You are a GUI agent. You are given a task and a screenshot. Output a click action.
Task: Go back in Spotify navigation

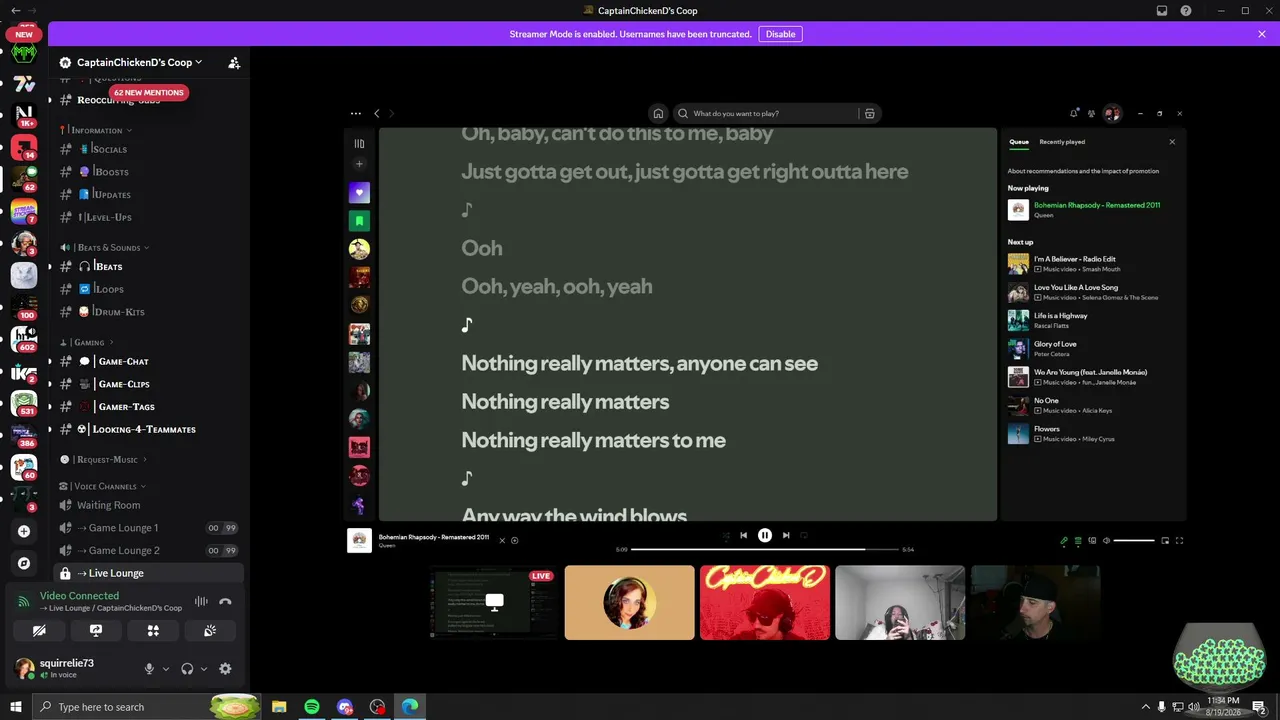tap(377, 114)
